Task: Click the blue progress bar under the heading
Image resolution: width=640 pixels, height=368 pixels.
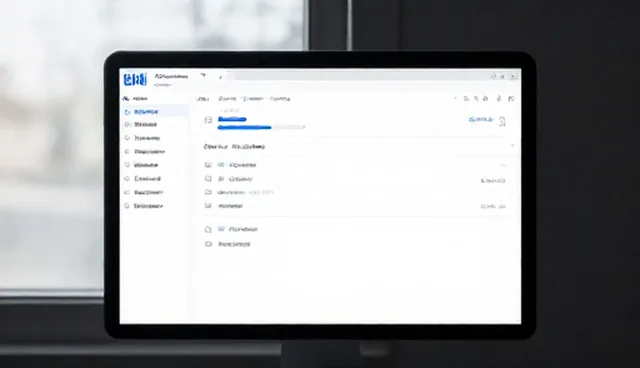Action: (244, 128)
